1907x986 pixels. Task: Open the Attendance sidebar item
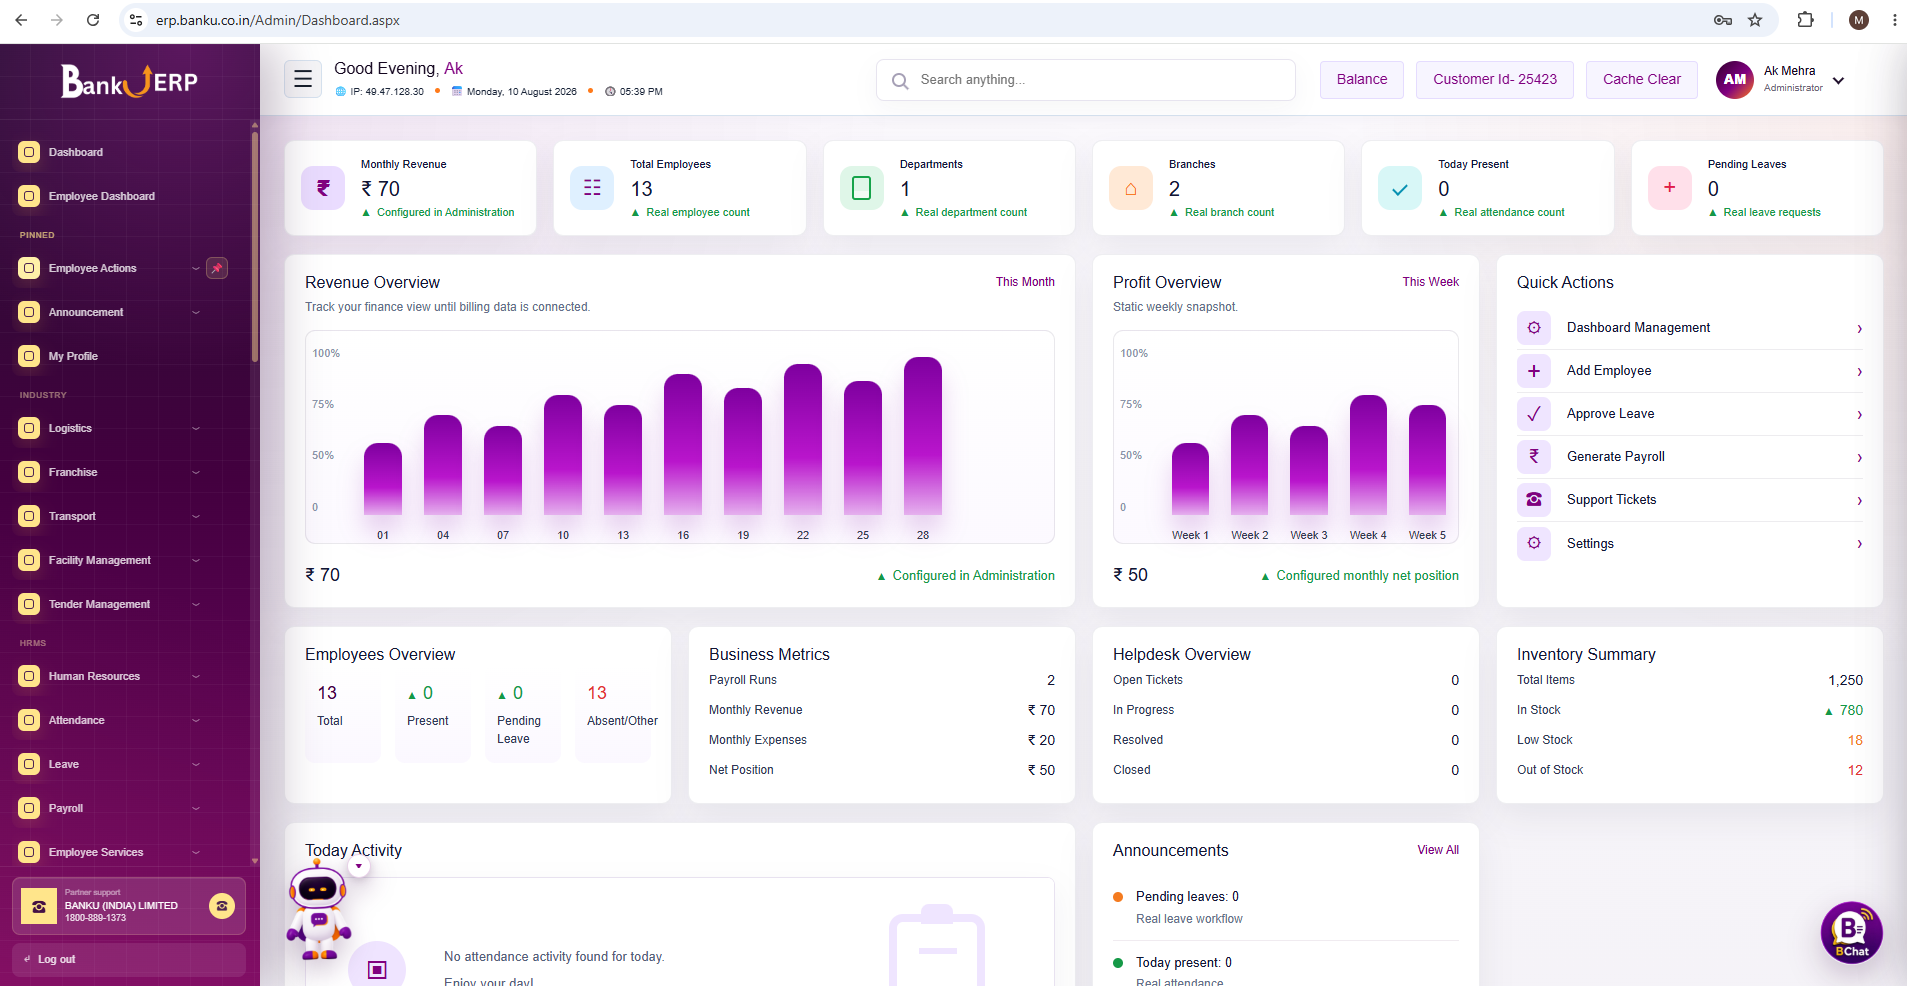click(125, 720)
